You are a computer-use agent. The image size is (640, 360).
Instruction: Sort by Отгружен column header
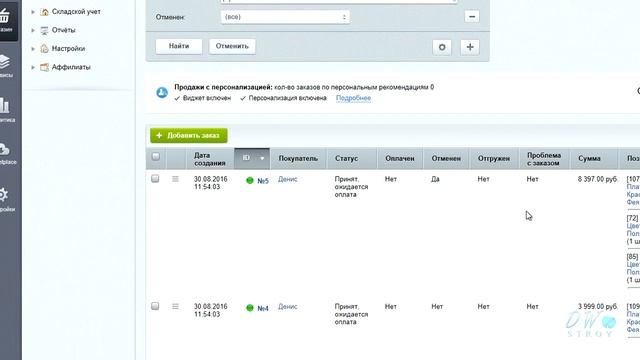click(x=494, y=158)
